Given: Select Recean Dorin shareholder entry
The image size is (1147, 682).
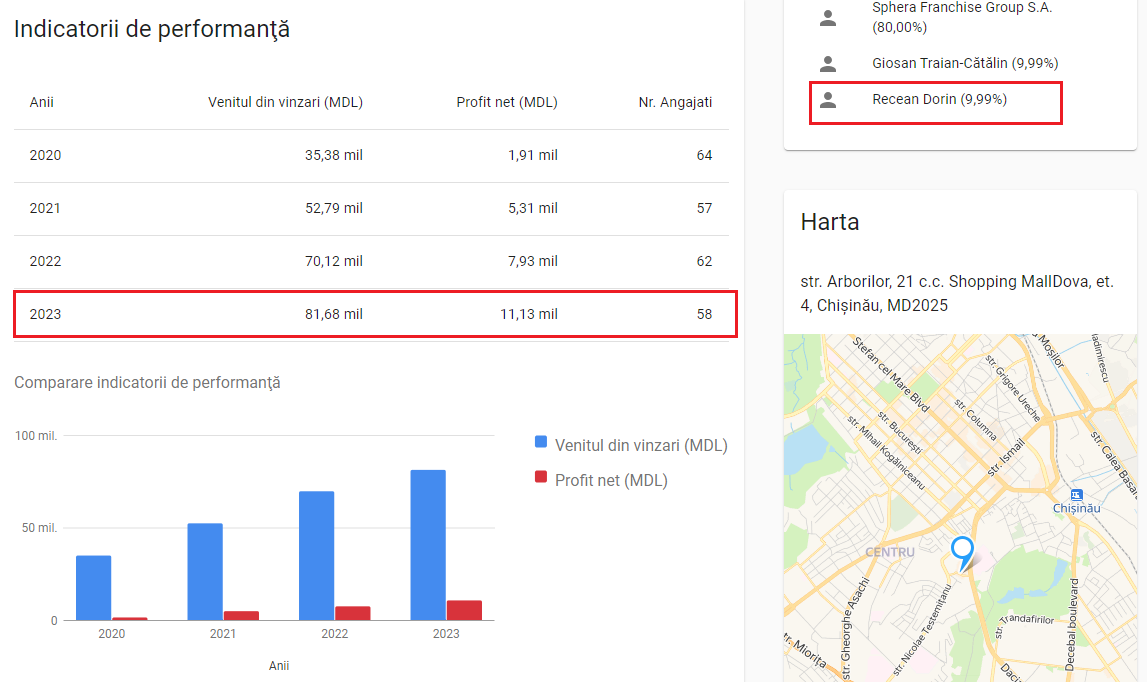Looking at the screenshot, I should (939, 100).
